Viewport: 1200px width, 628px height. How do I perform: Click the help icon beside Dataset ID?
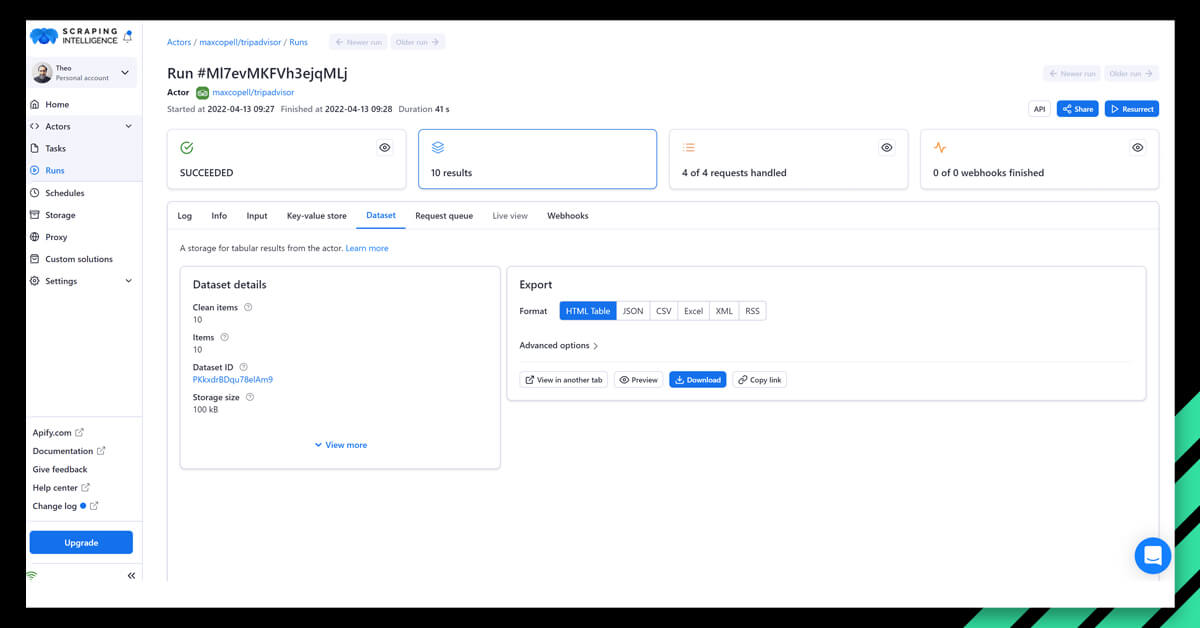[x=243, y=367]
